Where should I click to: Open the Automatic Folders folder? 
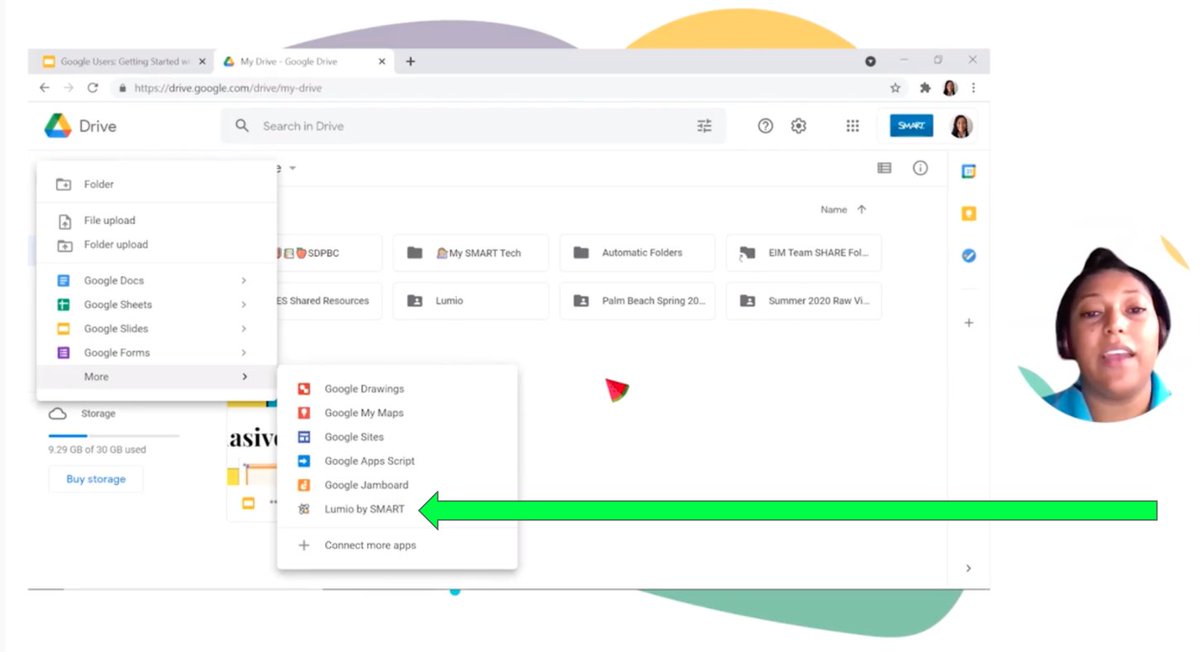tap(637, 252)
